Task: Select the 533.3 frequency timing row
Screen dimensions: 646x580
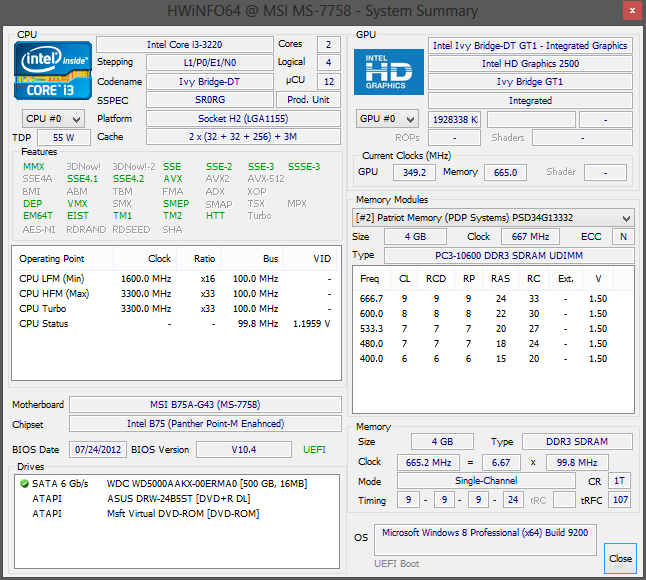Action: [x=493, y=329]
